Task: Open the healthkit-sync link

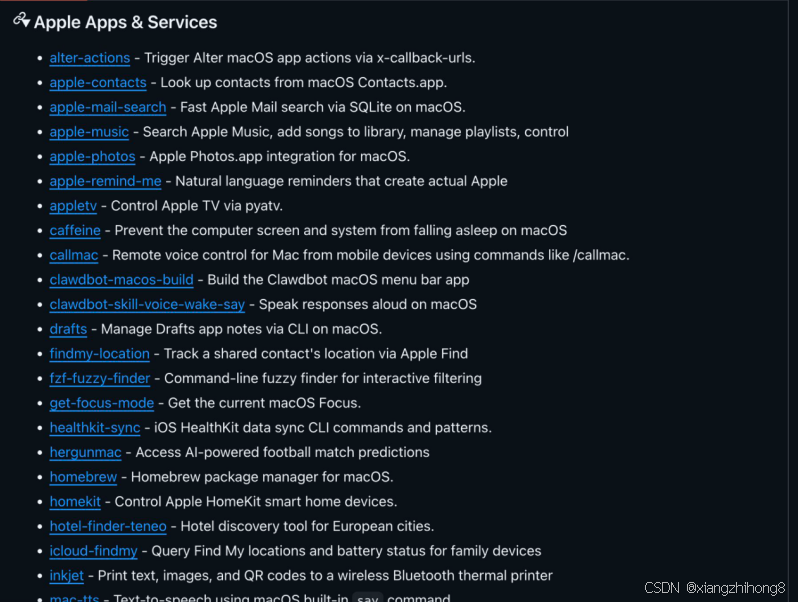Action: pos(95,427)
